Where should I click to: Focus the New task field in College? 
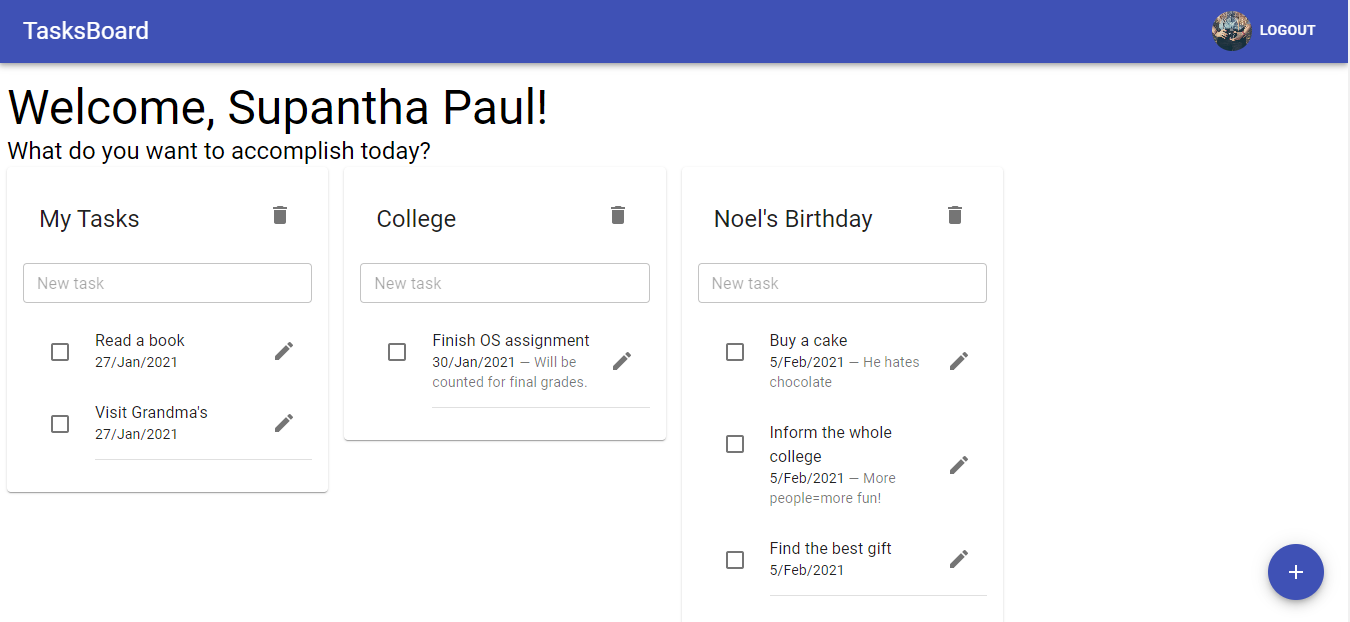point(504,283)
